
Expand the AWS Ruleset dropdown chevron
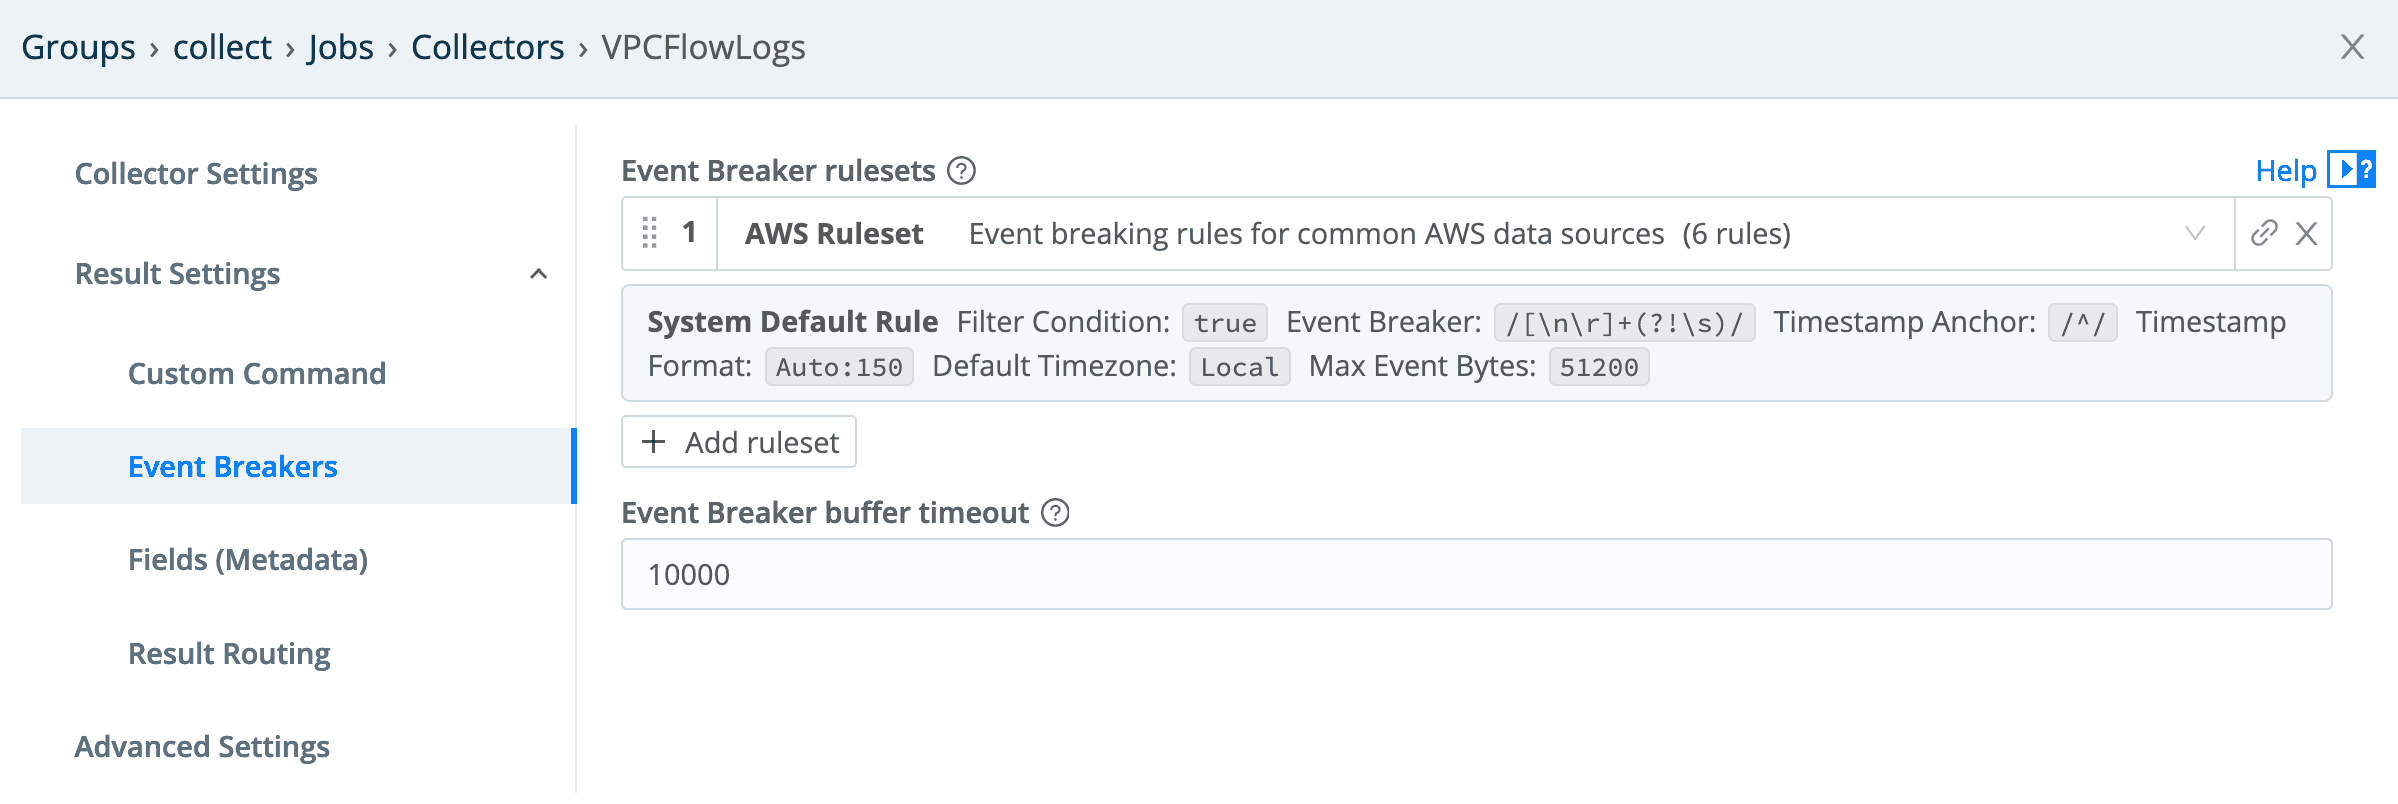[2195, 233]
